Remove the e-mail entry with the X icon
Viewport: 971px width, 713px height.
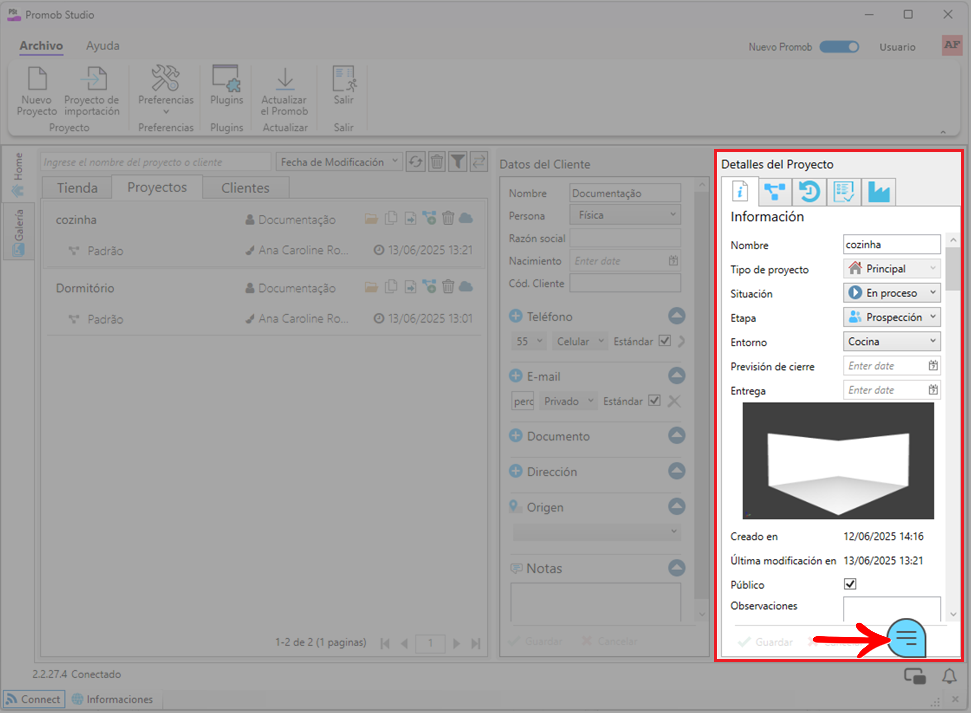pos(674,401)
